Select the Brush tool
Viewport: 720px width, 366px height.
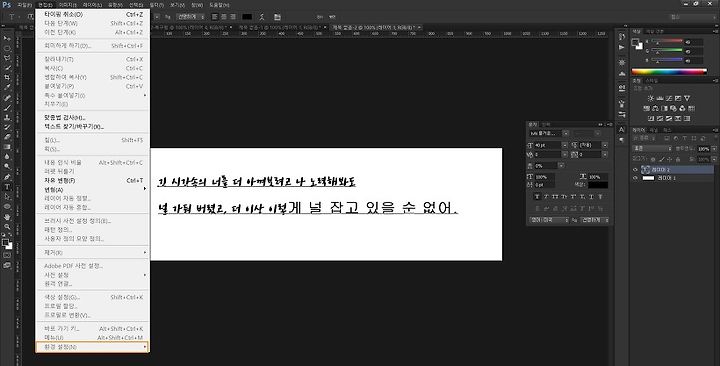point(7,107)
